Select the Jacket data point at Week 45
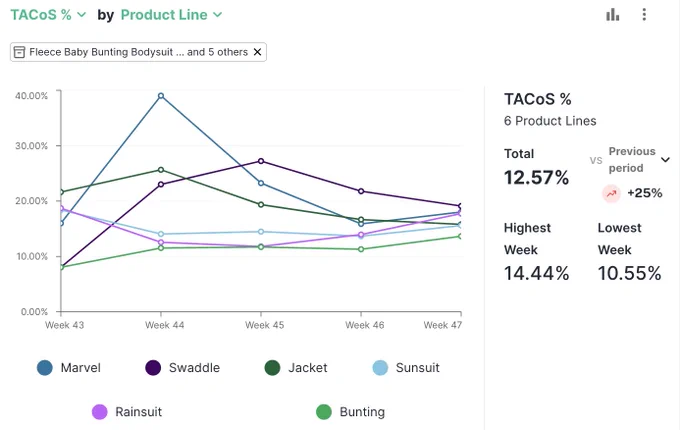 coord(261,205)
